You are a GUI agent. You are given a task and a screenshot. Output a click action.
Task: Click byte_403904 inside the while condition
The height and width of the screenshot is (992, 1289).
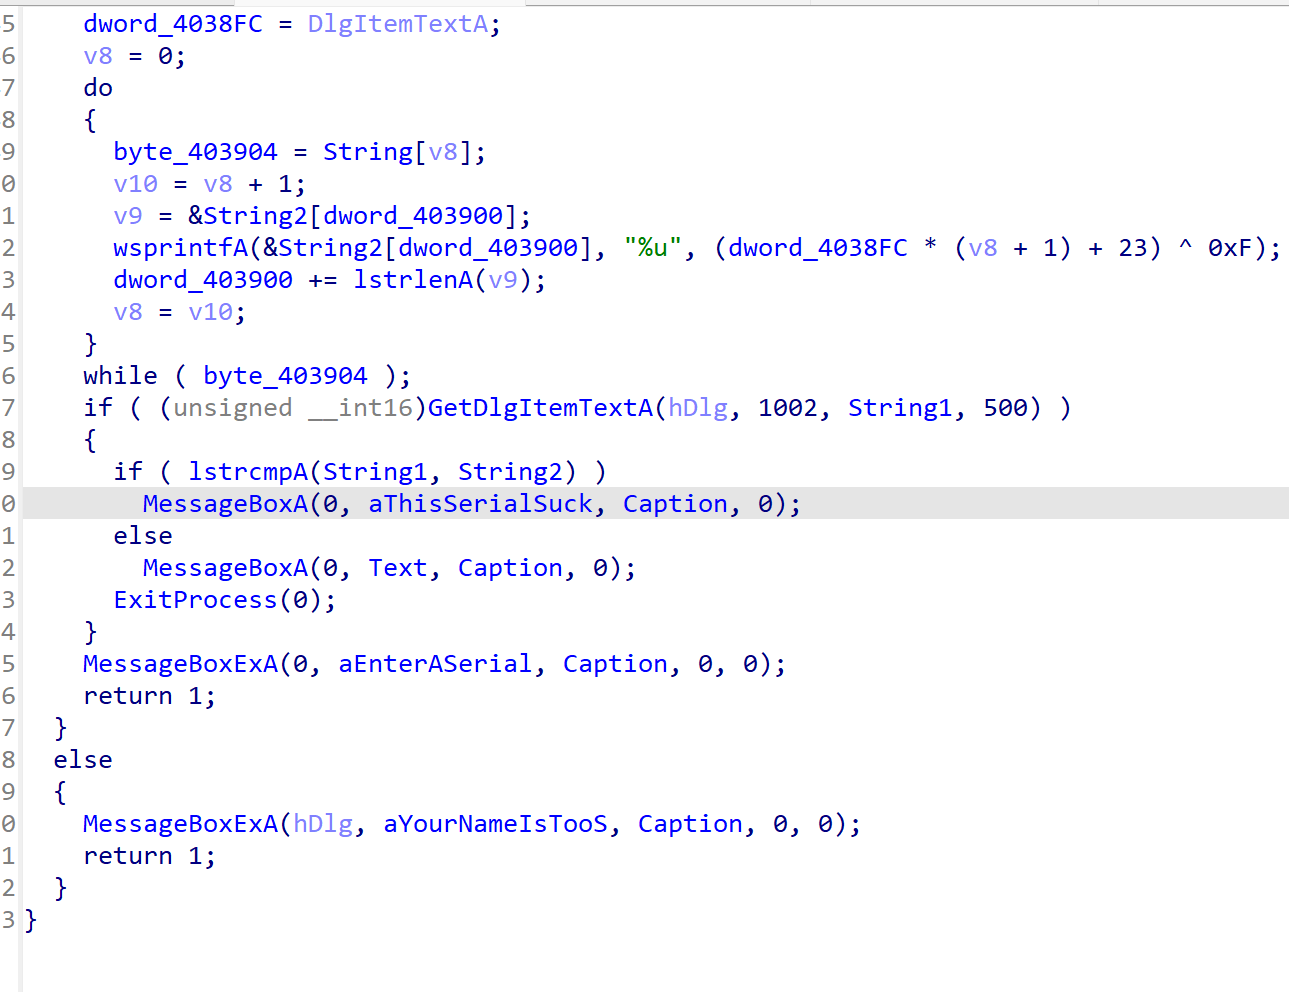(x=285, y=376)
